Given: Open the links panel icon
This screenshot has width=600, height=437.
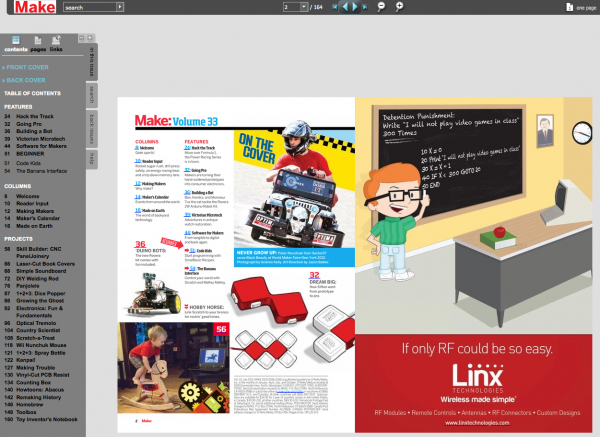Looking at the screenshot, I should tap(56, 40).
